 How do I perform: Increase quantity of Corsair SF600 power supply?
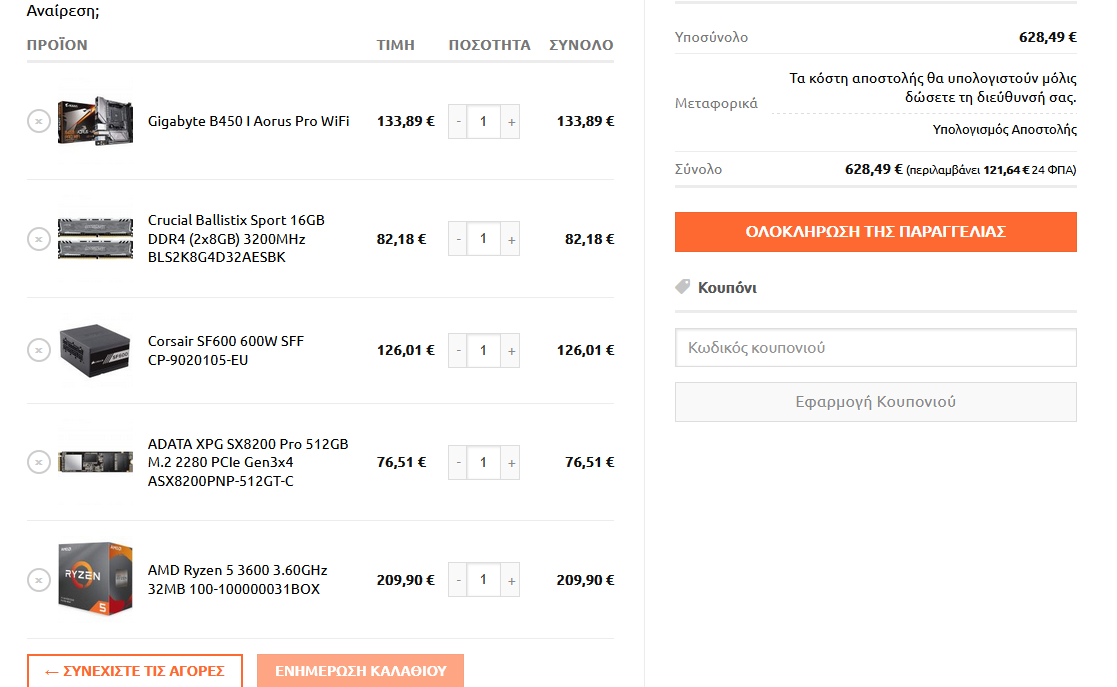[x=511, y=351]
